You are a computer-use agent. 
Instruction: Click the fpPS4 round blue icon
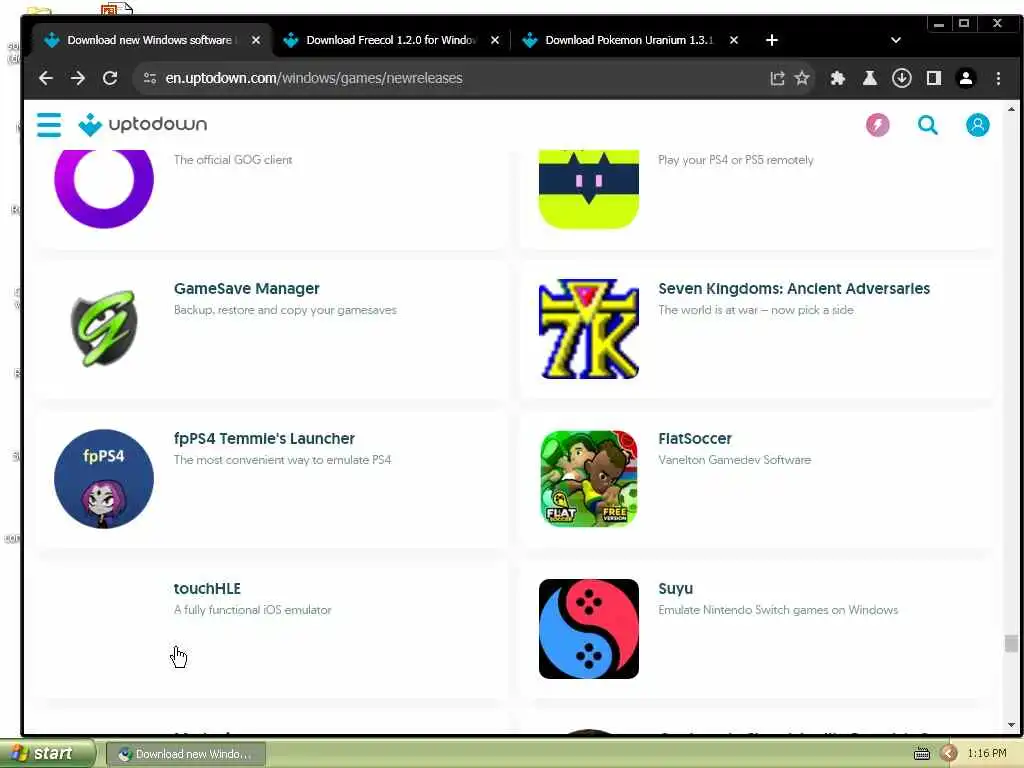click(104, 479)
